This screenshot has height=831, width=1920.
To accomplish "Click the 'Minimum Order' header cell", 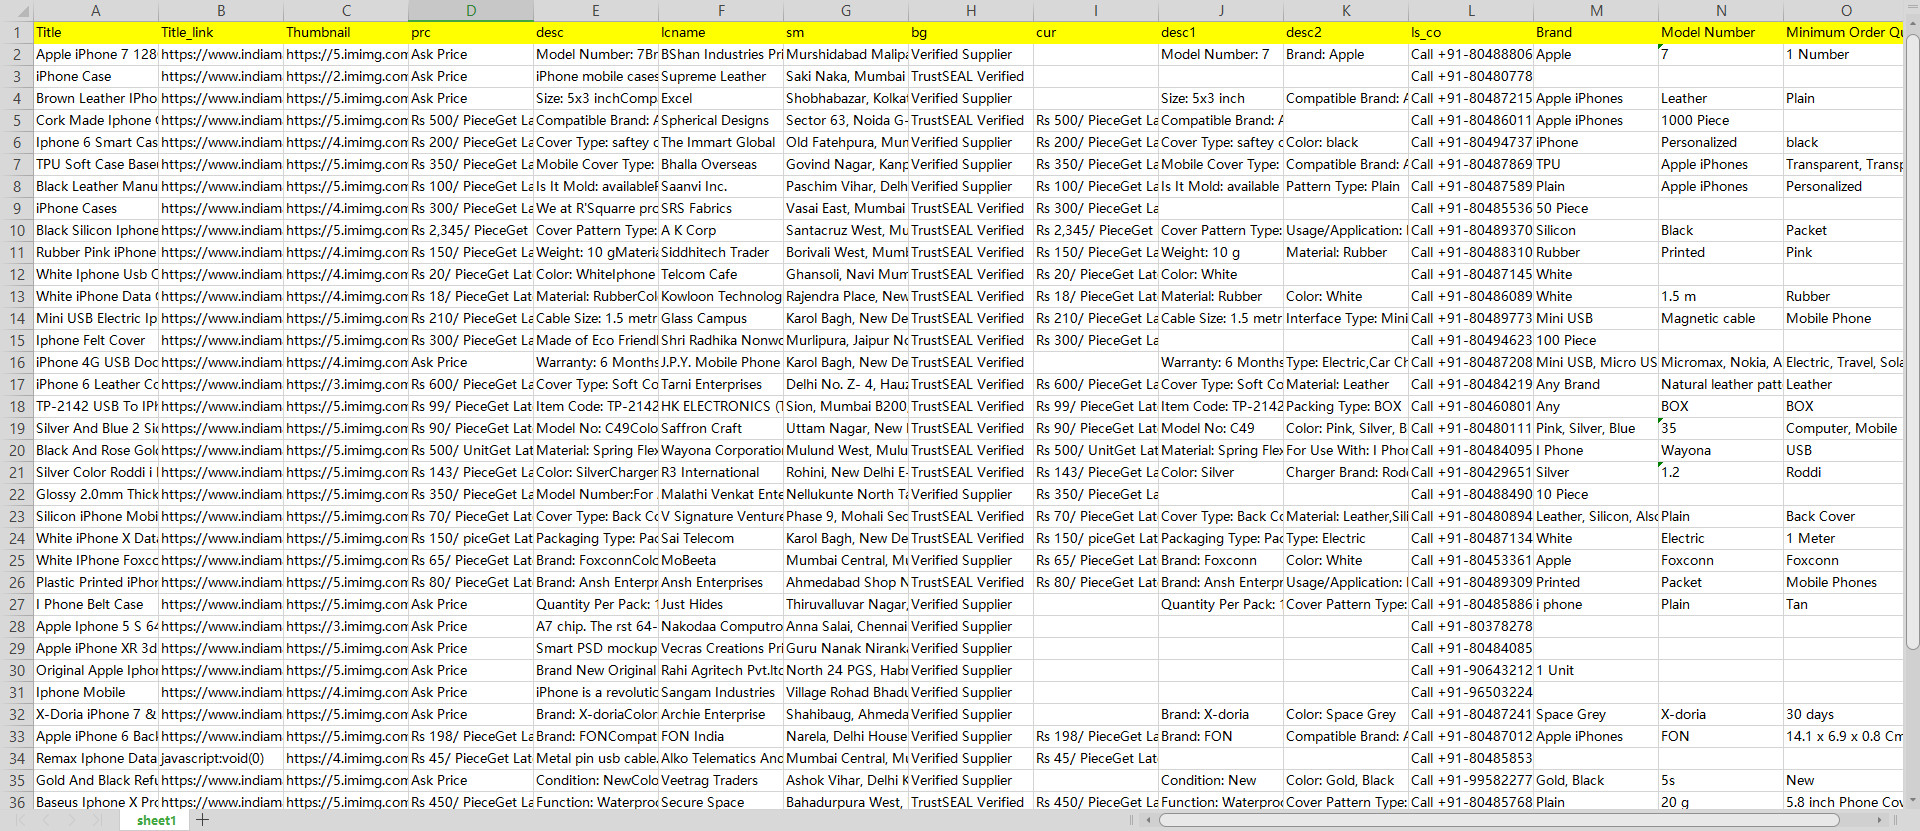I will coord(1845,33).
